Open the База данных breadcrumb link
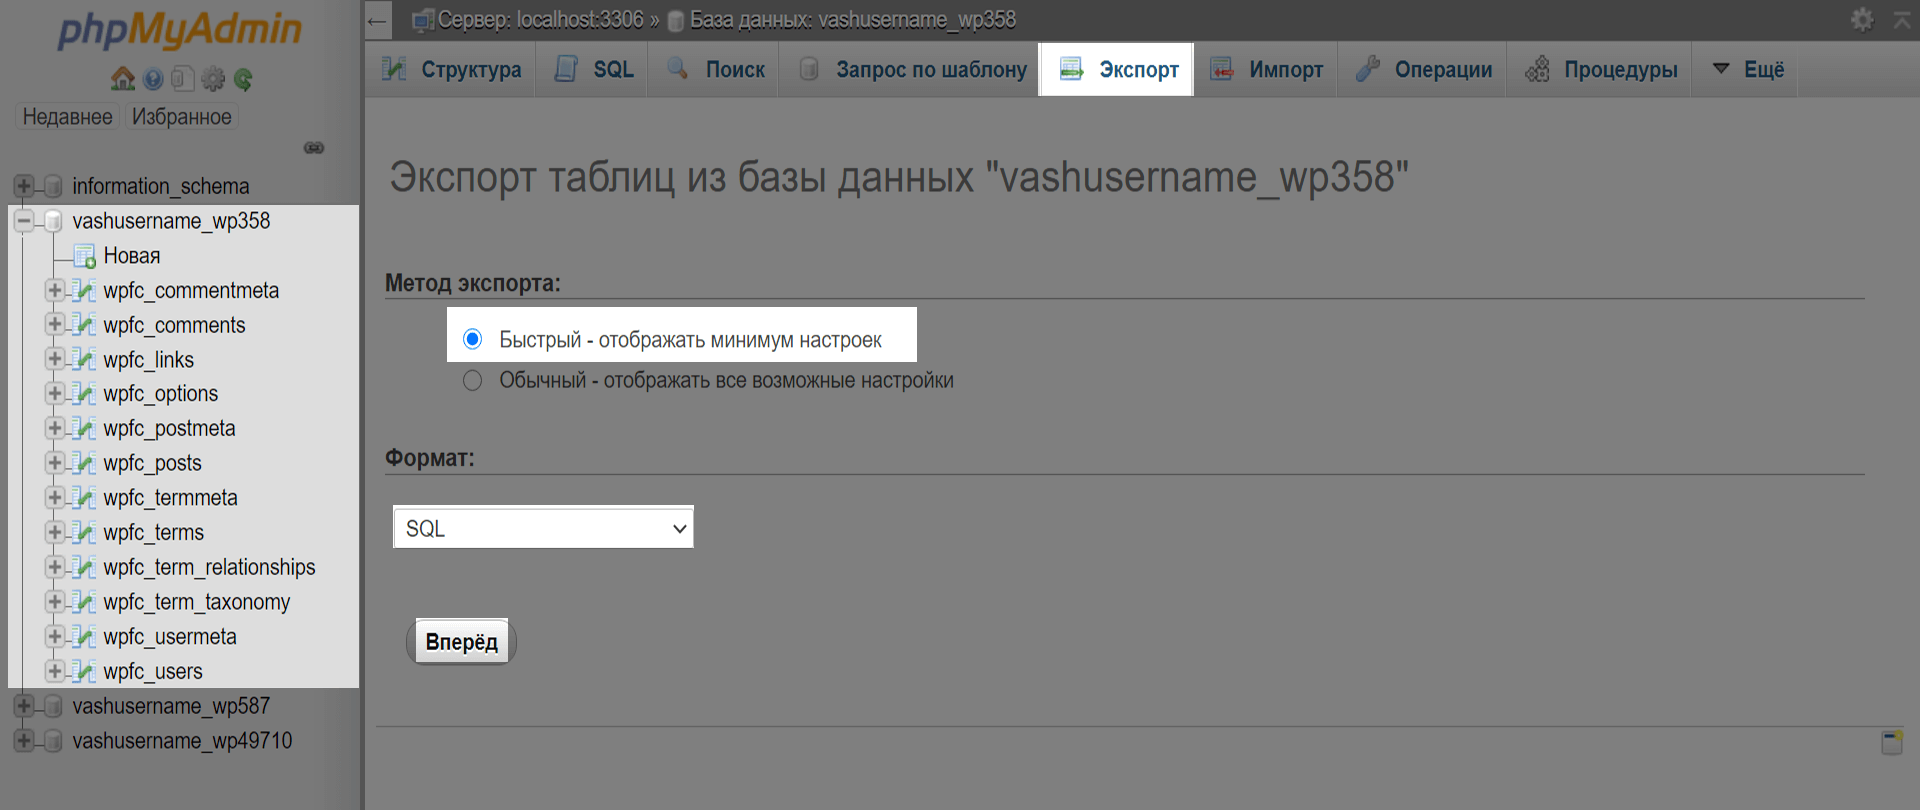 click(x=853, y=19)
